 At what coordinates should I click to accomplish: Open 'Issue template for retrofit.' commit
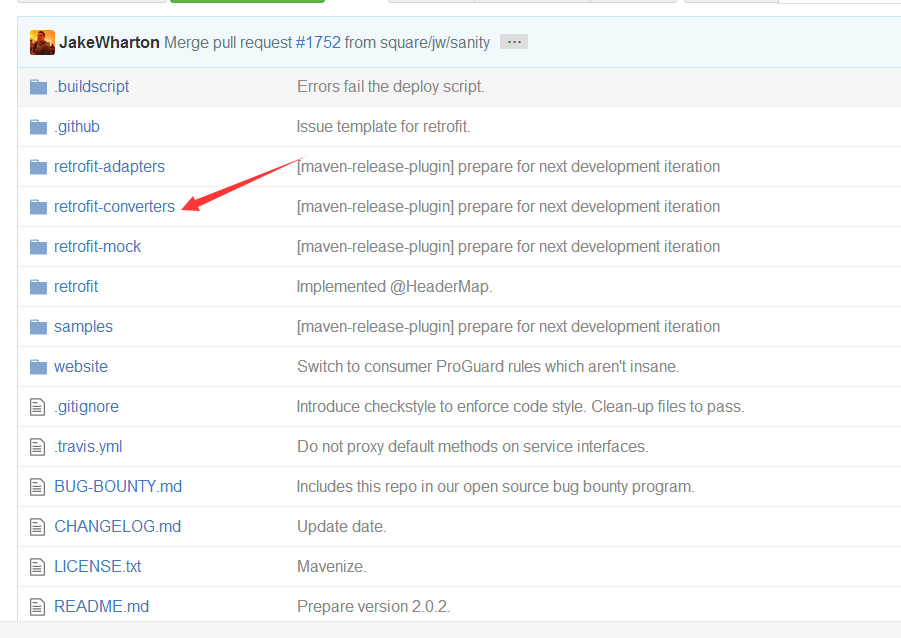[383, 126]
